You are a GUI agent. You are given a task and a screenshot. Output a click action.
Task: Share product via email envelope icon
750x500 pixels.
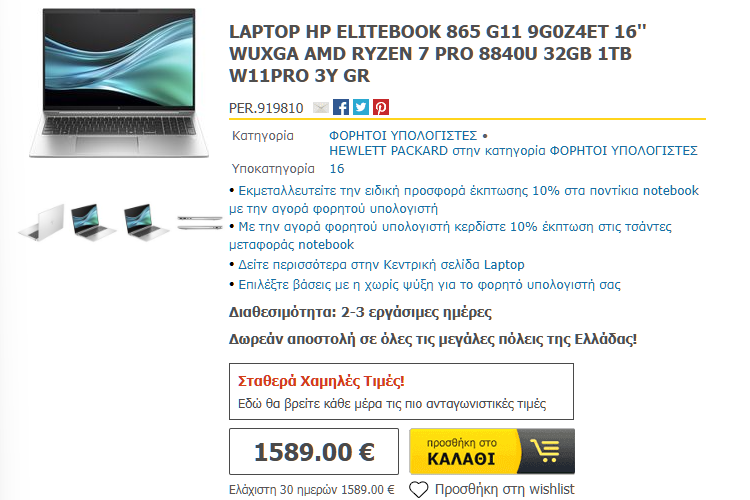coord(320,108)
